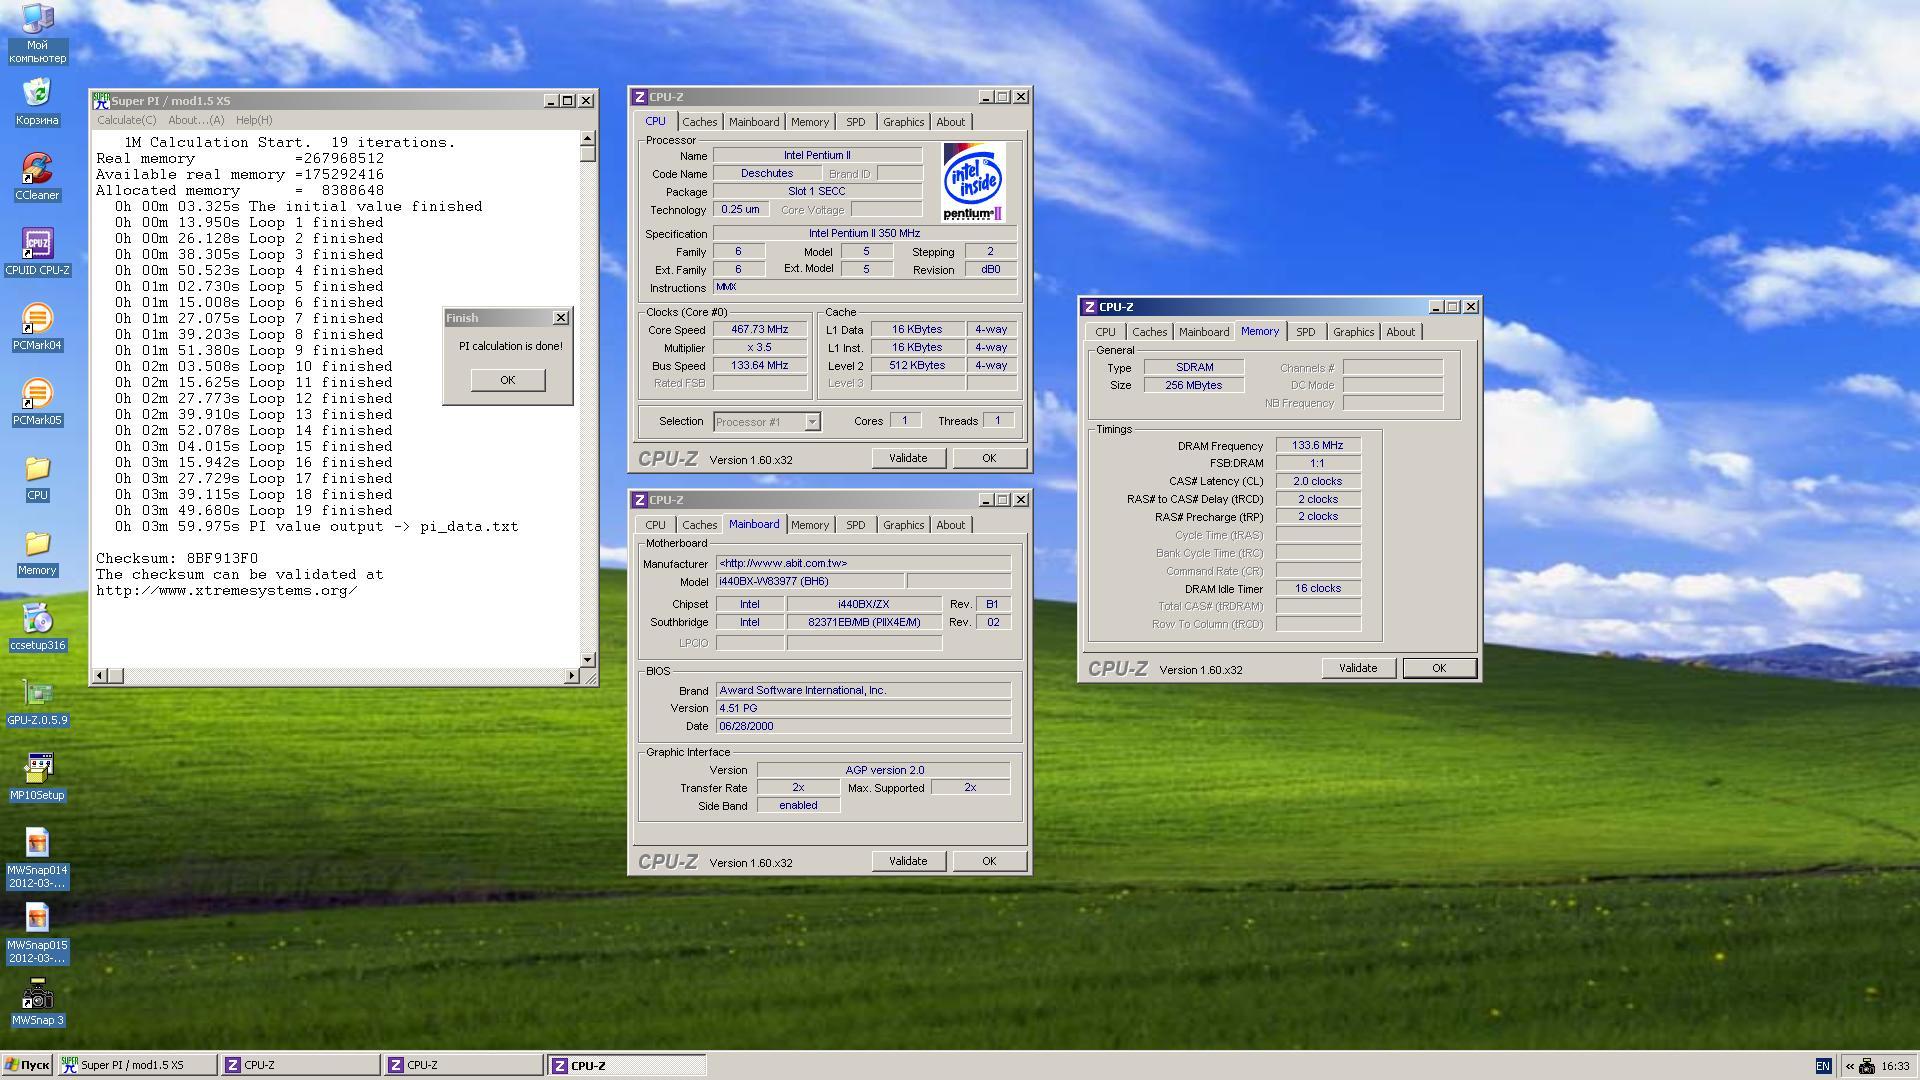Screen dimensions: 1920x1080
Task: Activate the third CPU-Z taskbar button
Action: [627, 1065]
